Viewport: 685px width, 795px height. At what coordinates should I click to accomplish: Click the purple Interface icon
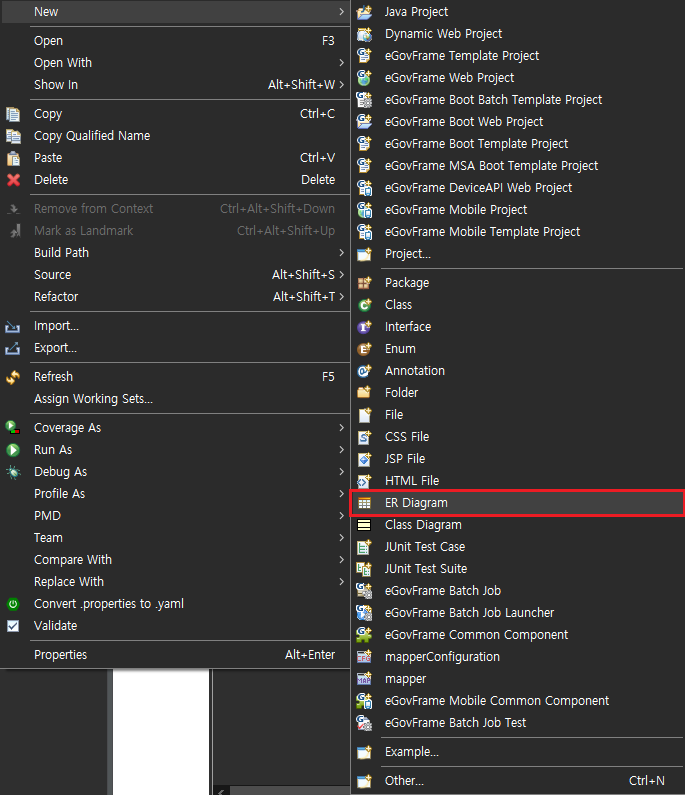tap(364, 327)
